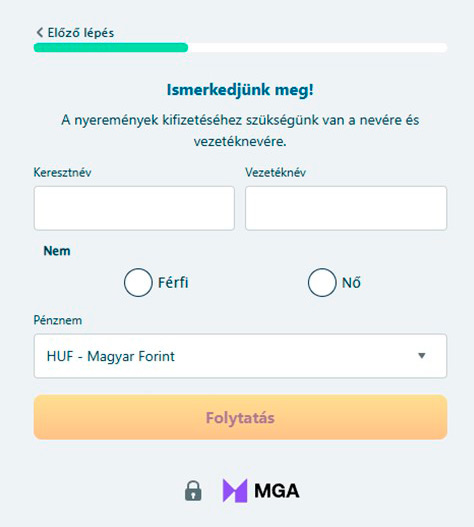Focus the Keresztnév input field
The width and height of the screenshot is (474, 527).
(134, 208)
